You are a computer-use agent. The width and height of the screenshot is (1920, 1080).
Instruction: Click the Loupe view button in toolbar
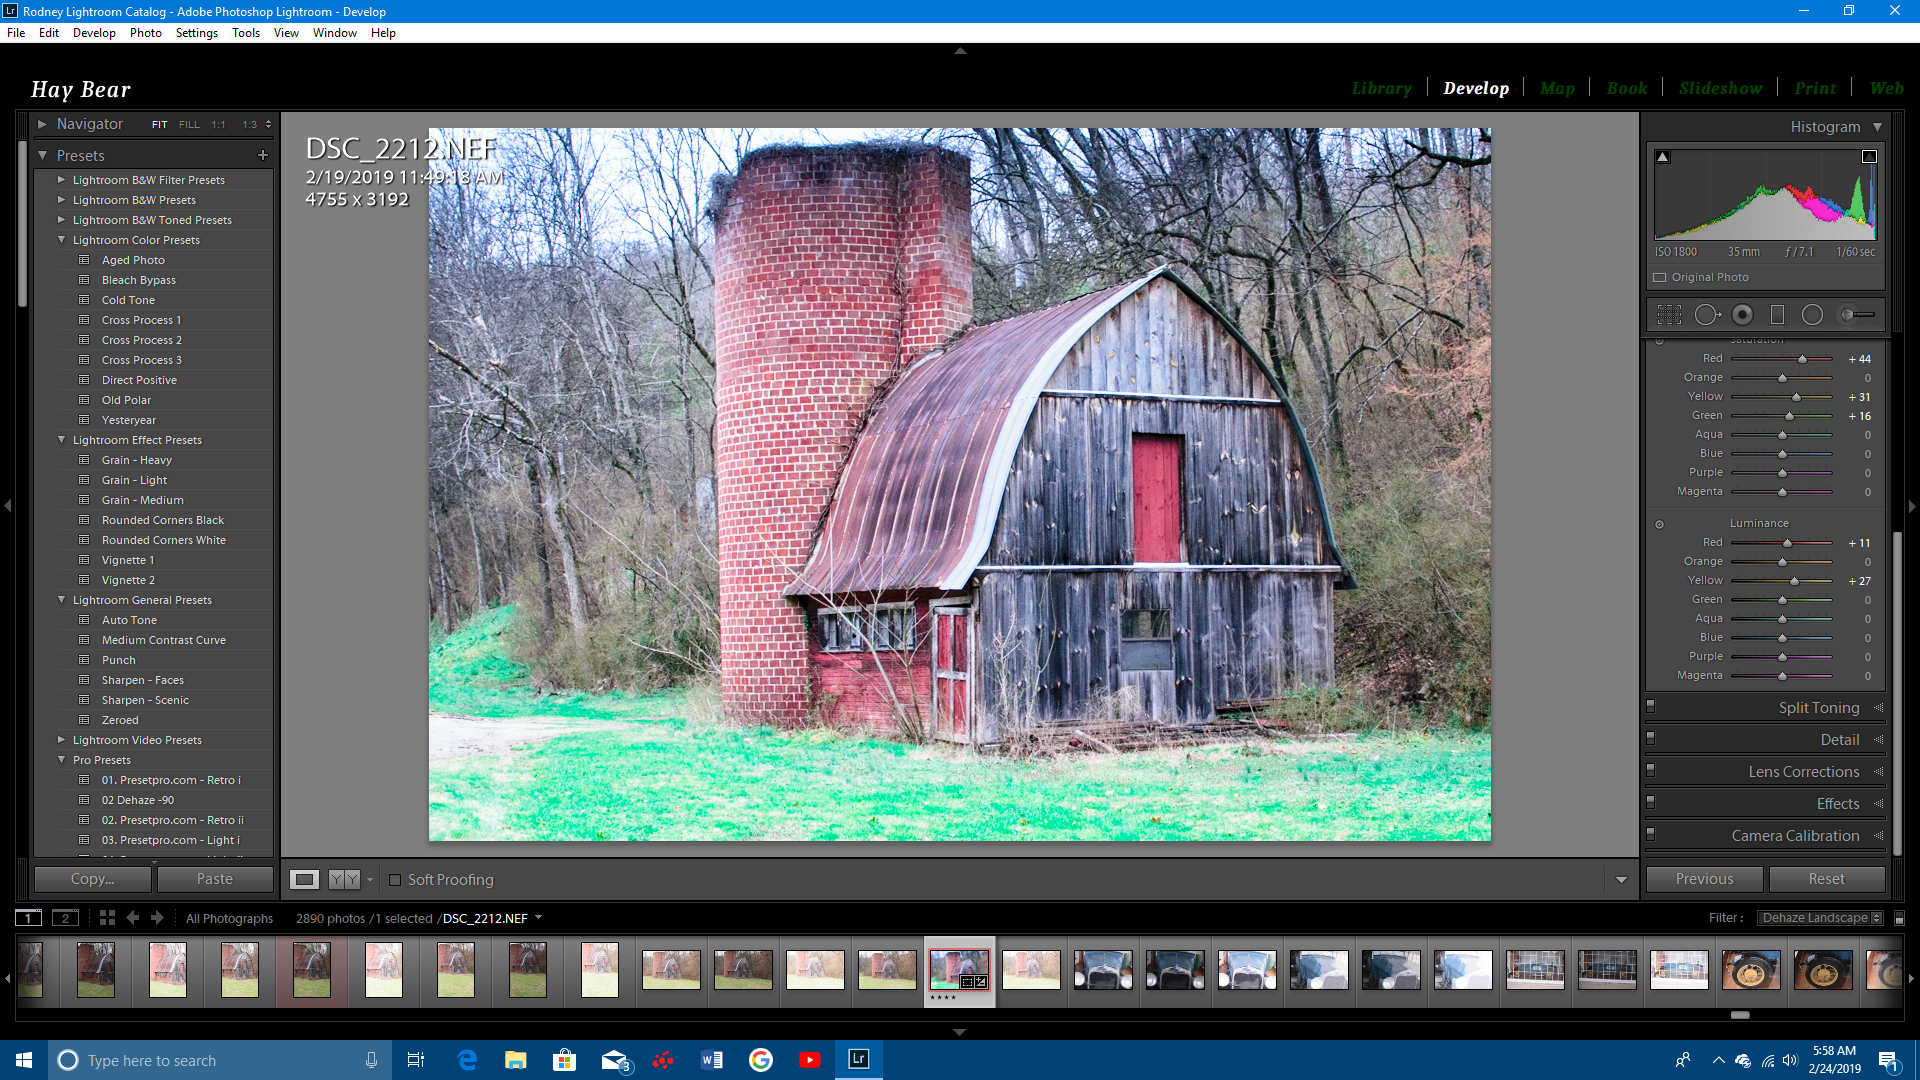pyautogui.click(x=304, y=880)
